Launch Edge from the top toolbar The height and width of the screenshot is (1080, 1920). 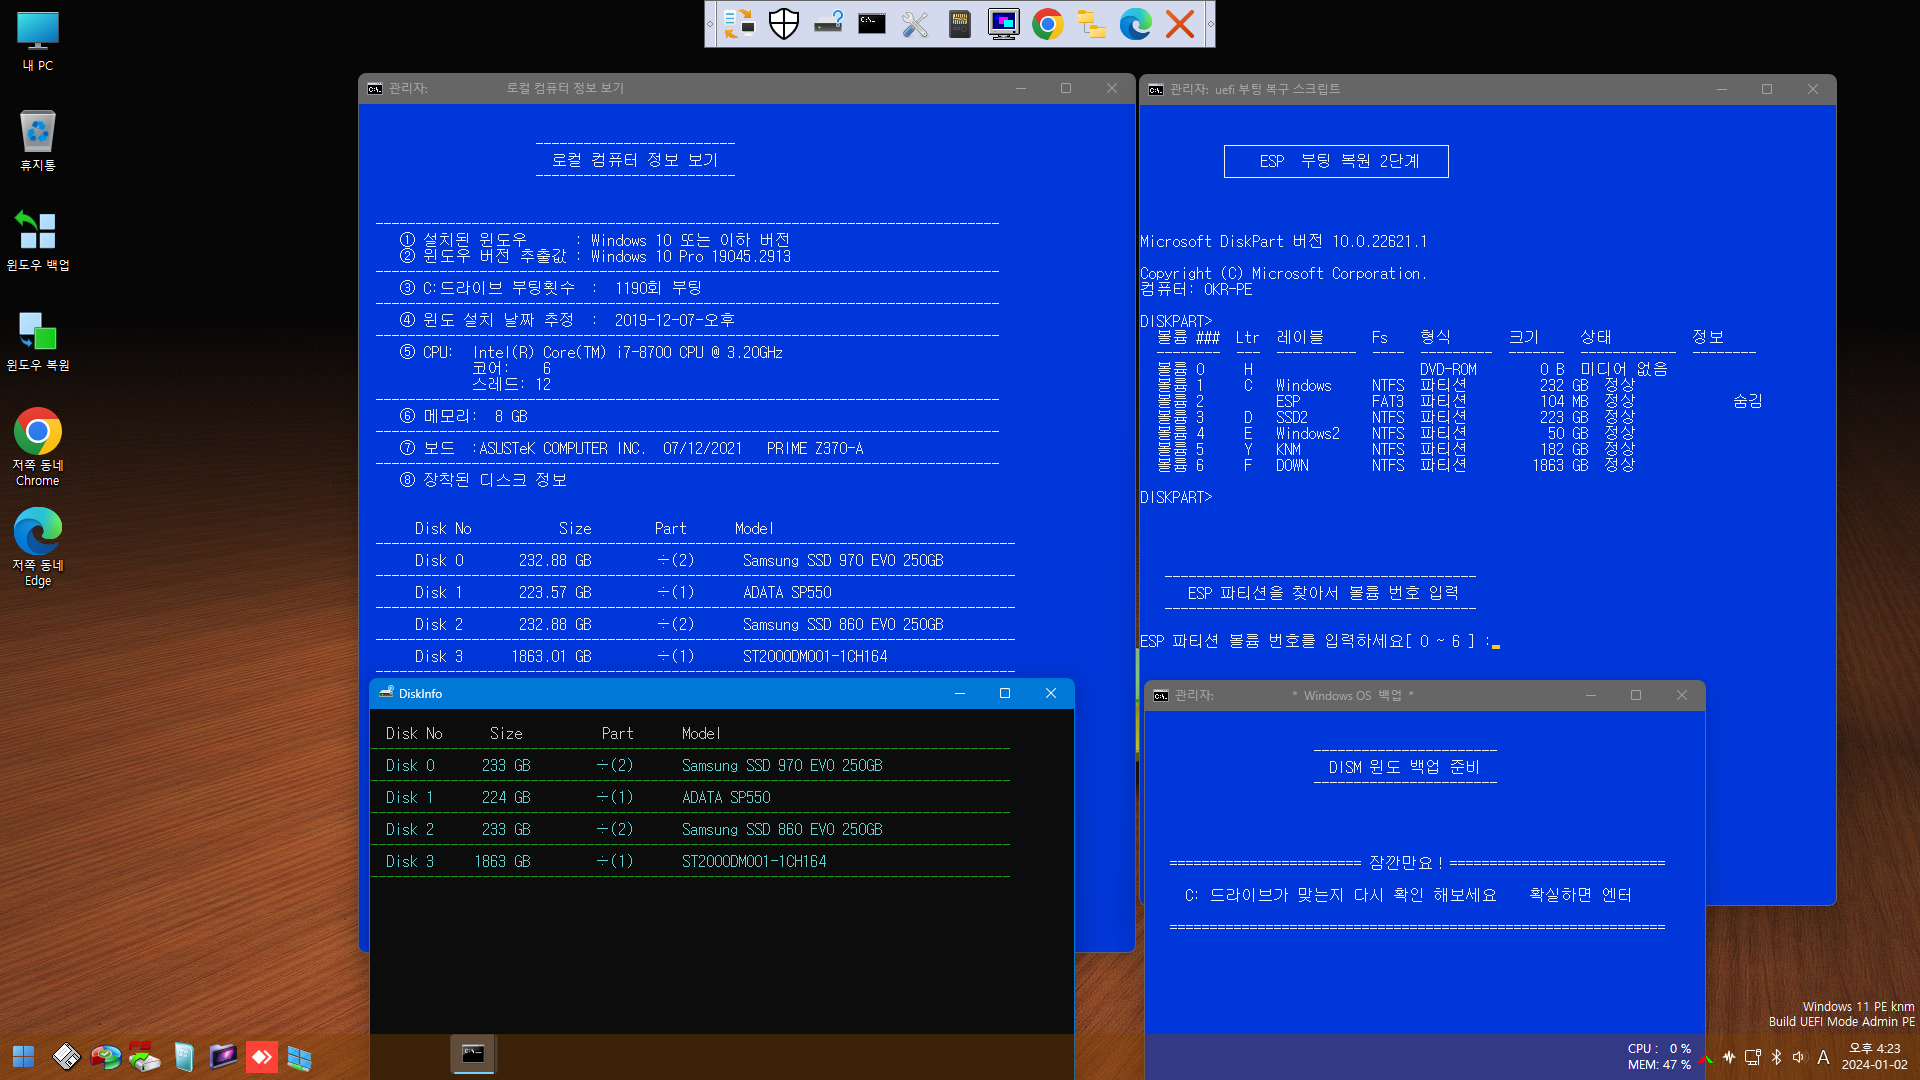[1135, 24]
